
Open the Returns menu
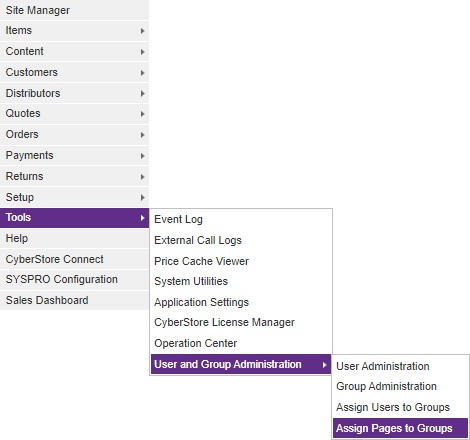pos(74,176)
